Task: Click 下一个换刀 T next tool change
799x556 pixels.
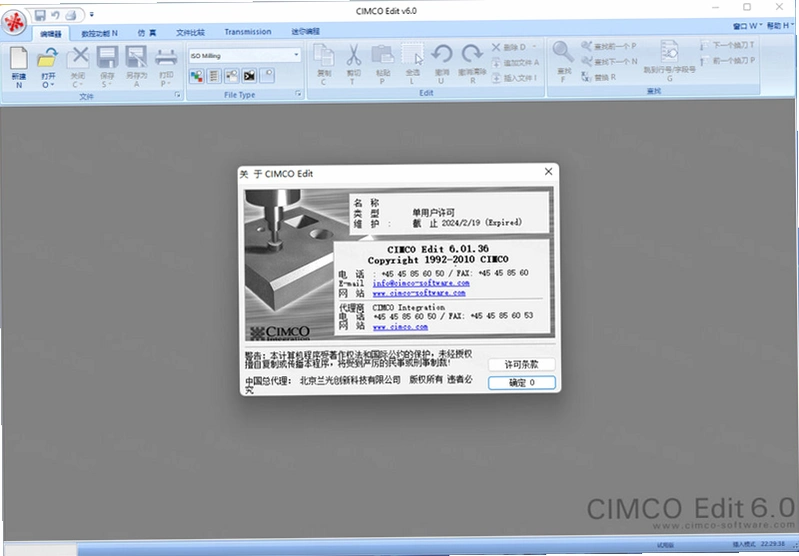Action: (728, 45)
